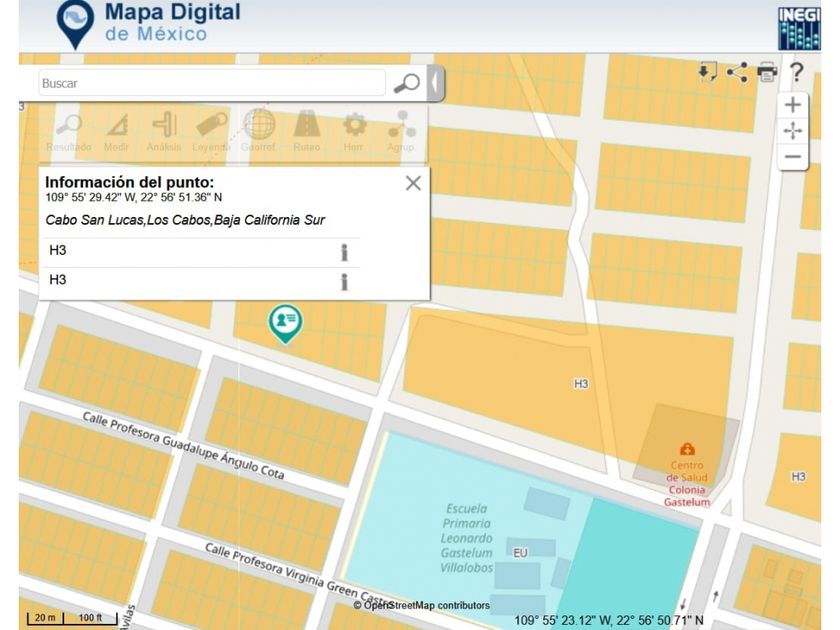Click the download map icon
The image size is (840, 630).
(x=707, y=72)
